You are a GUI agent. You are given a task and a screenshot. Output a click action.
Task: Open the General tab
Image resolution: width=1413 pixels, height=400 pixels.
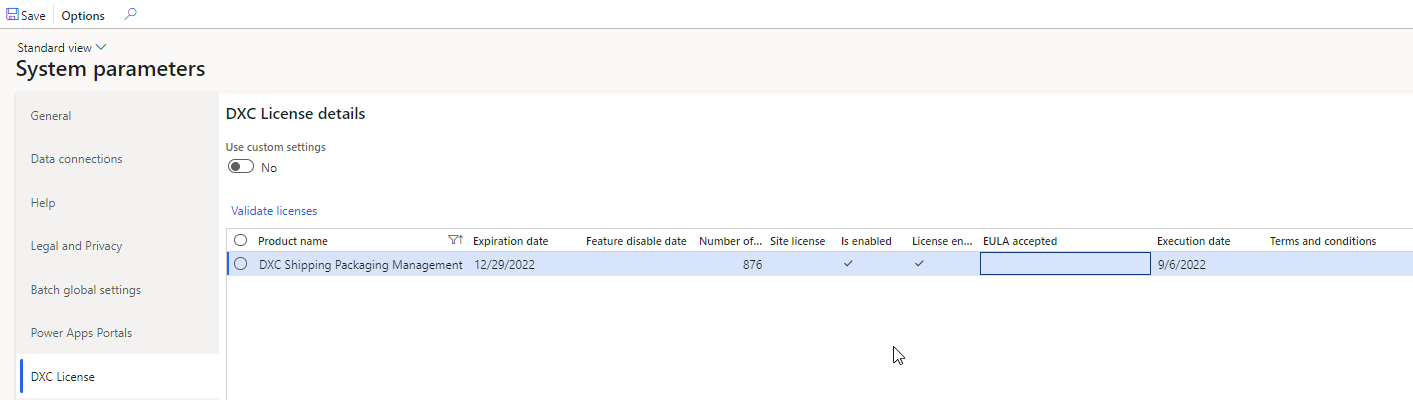pos(51,116)
